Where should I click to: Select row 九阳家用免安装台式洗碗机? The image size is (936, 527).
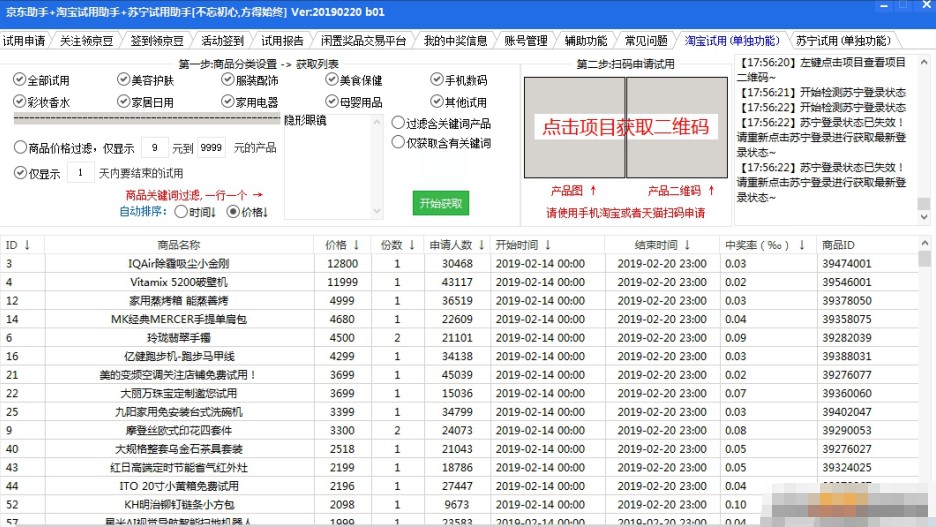tap(459, 412)
